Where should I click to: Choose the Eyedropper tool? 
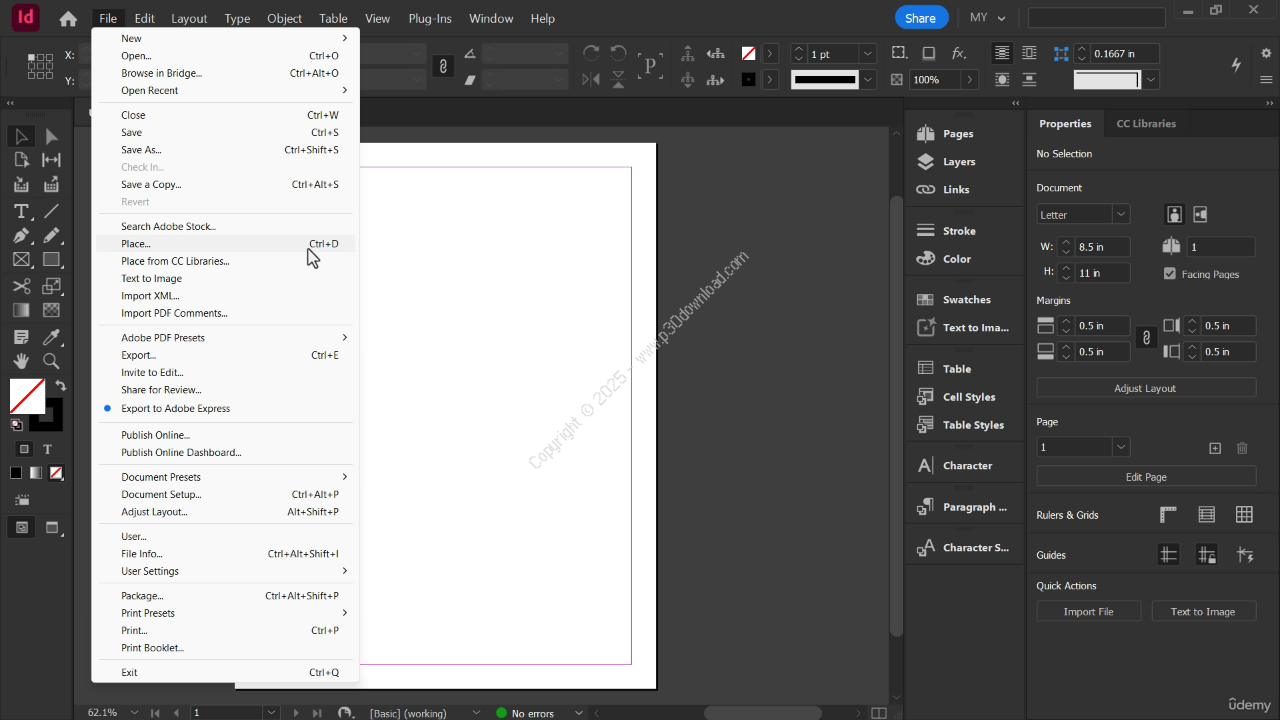(x=51, y=336)
